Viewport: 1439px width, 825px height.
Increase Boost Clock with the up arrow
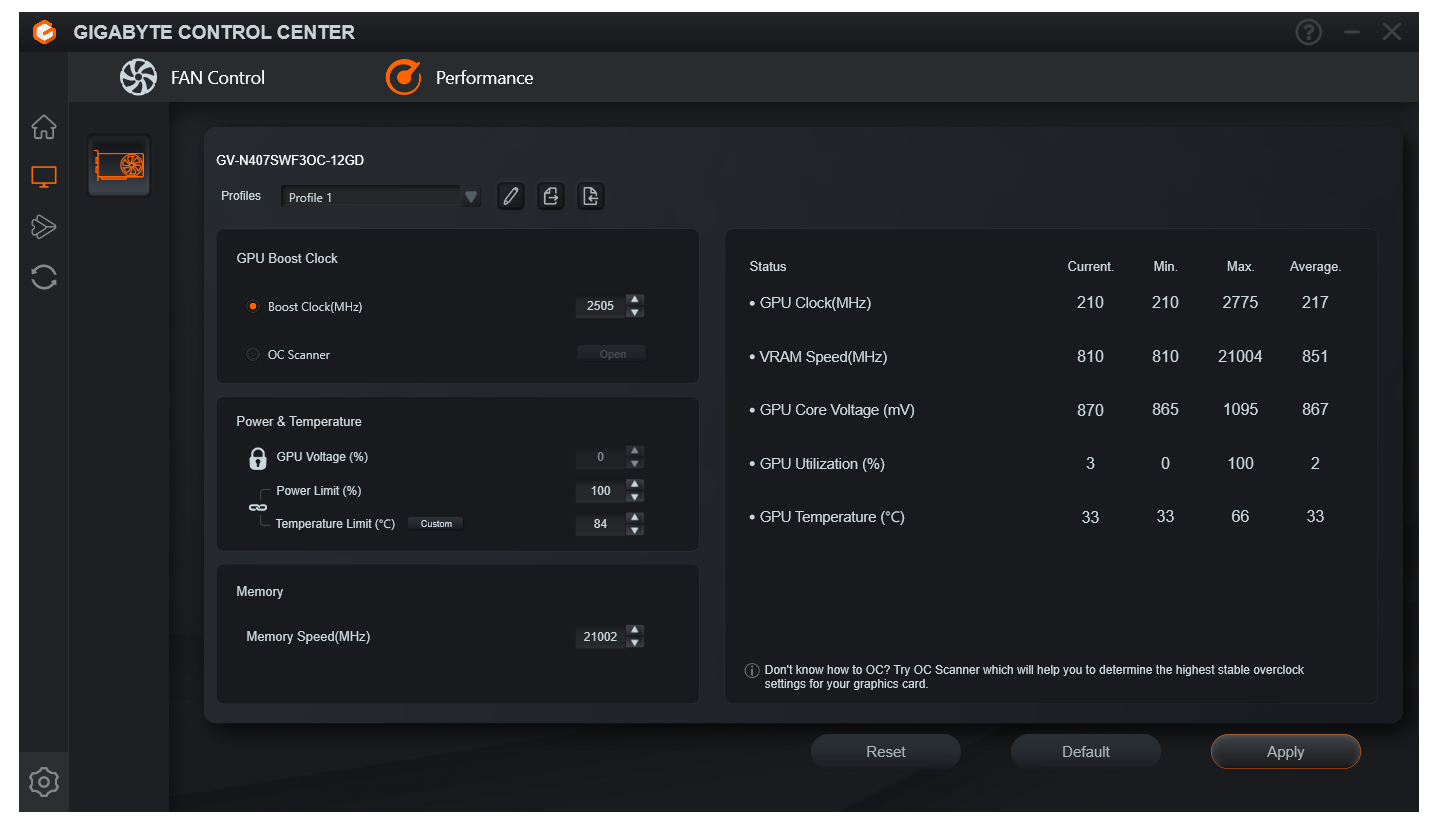click(x=634, y=300)
